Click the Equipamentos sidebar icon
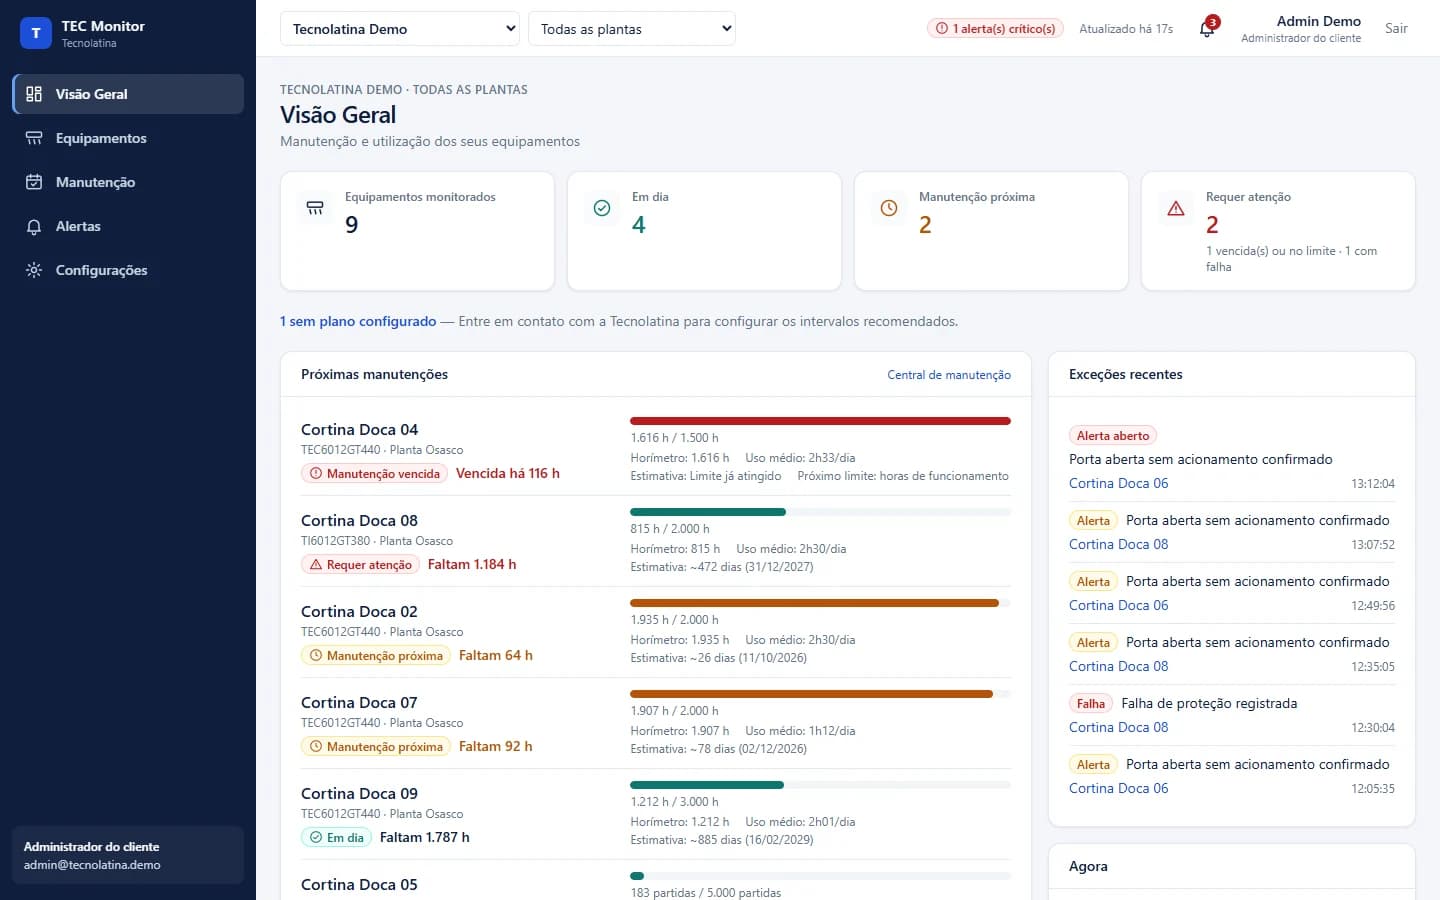Screen dimensions: 1440x900 point(34,138)
